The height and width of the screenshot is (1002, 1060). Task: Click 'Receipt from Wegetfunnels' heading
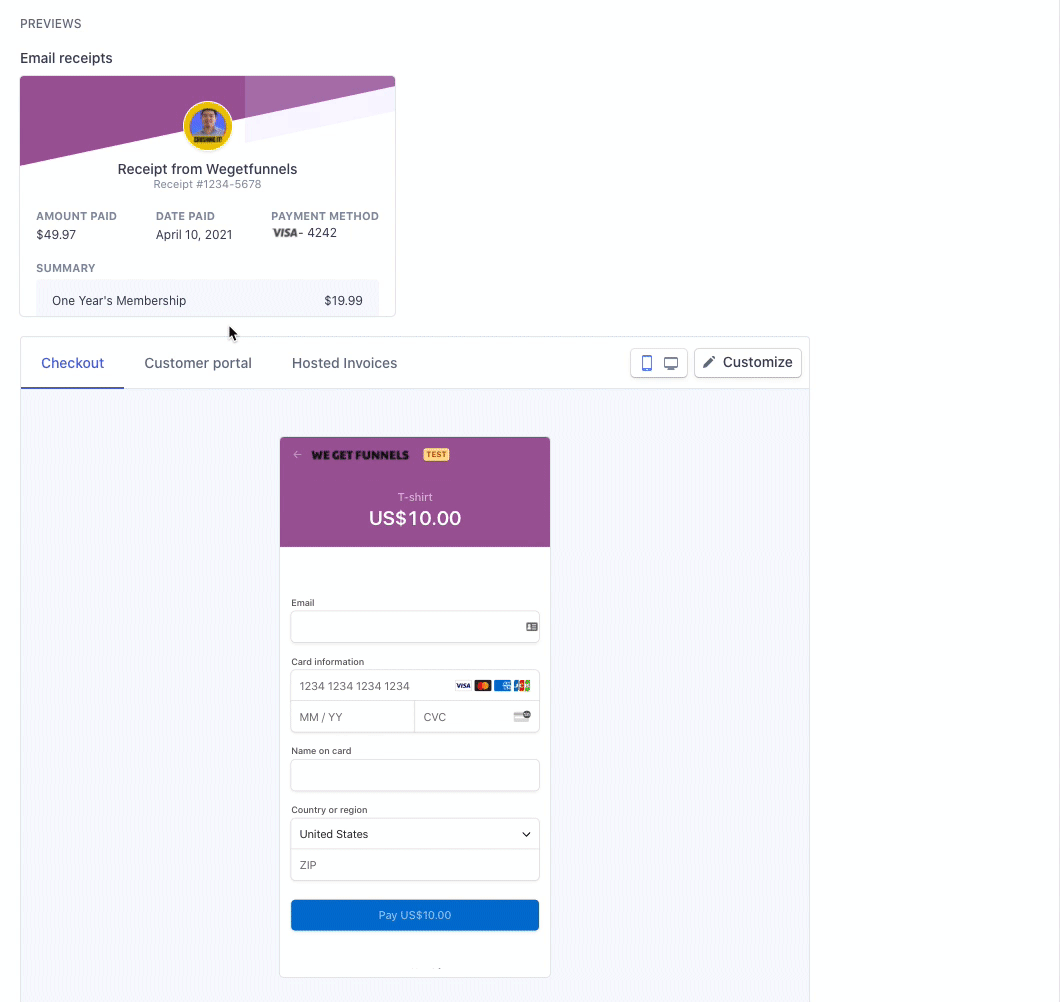pos(208,169)
